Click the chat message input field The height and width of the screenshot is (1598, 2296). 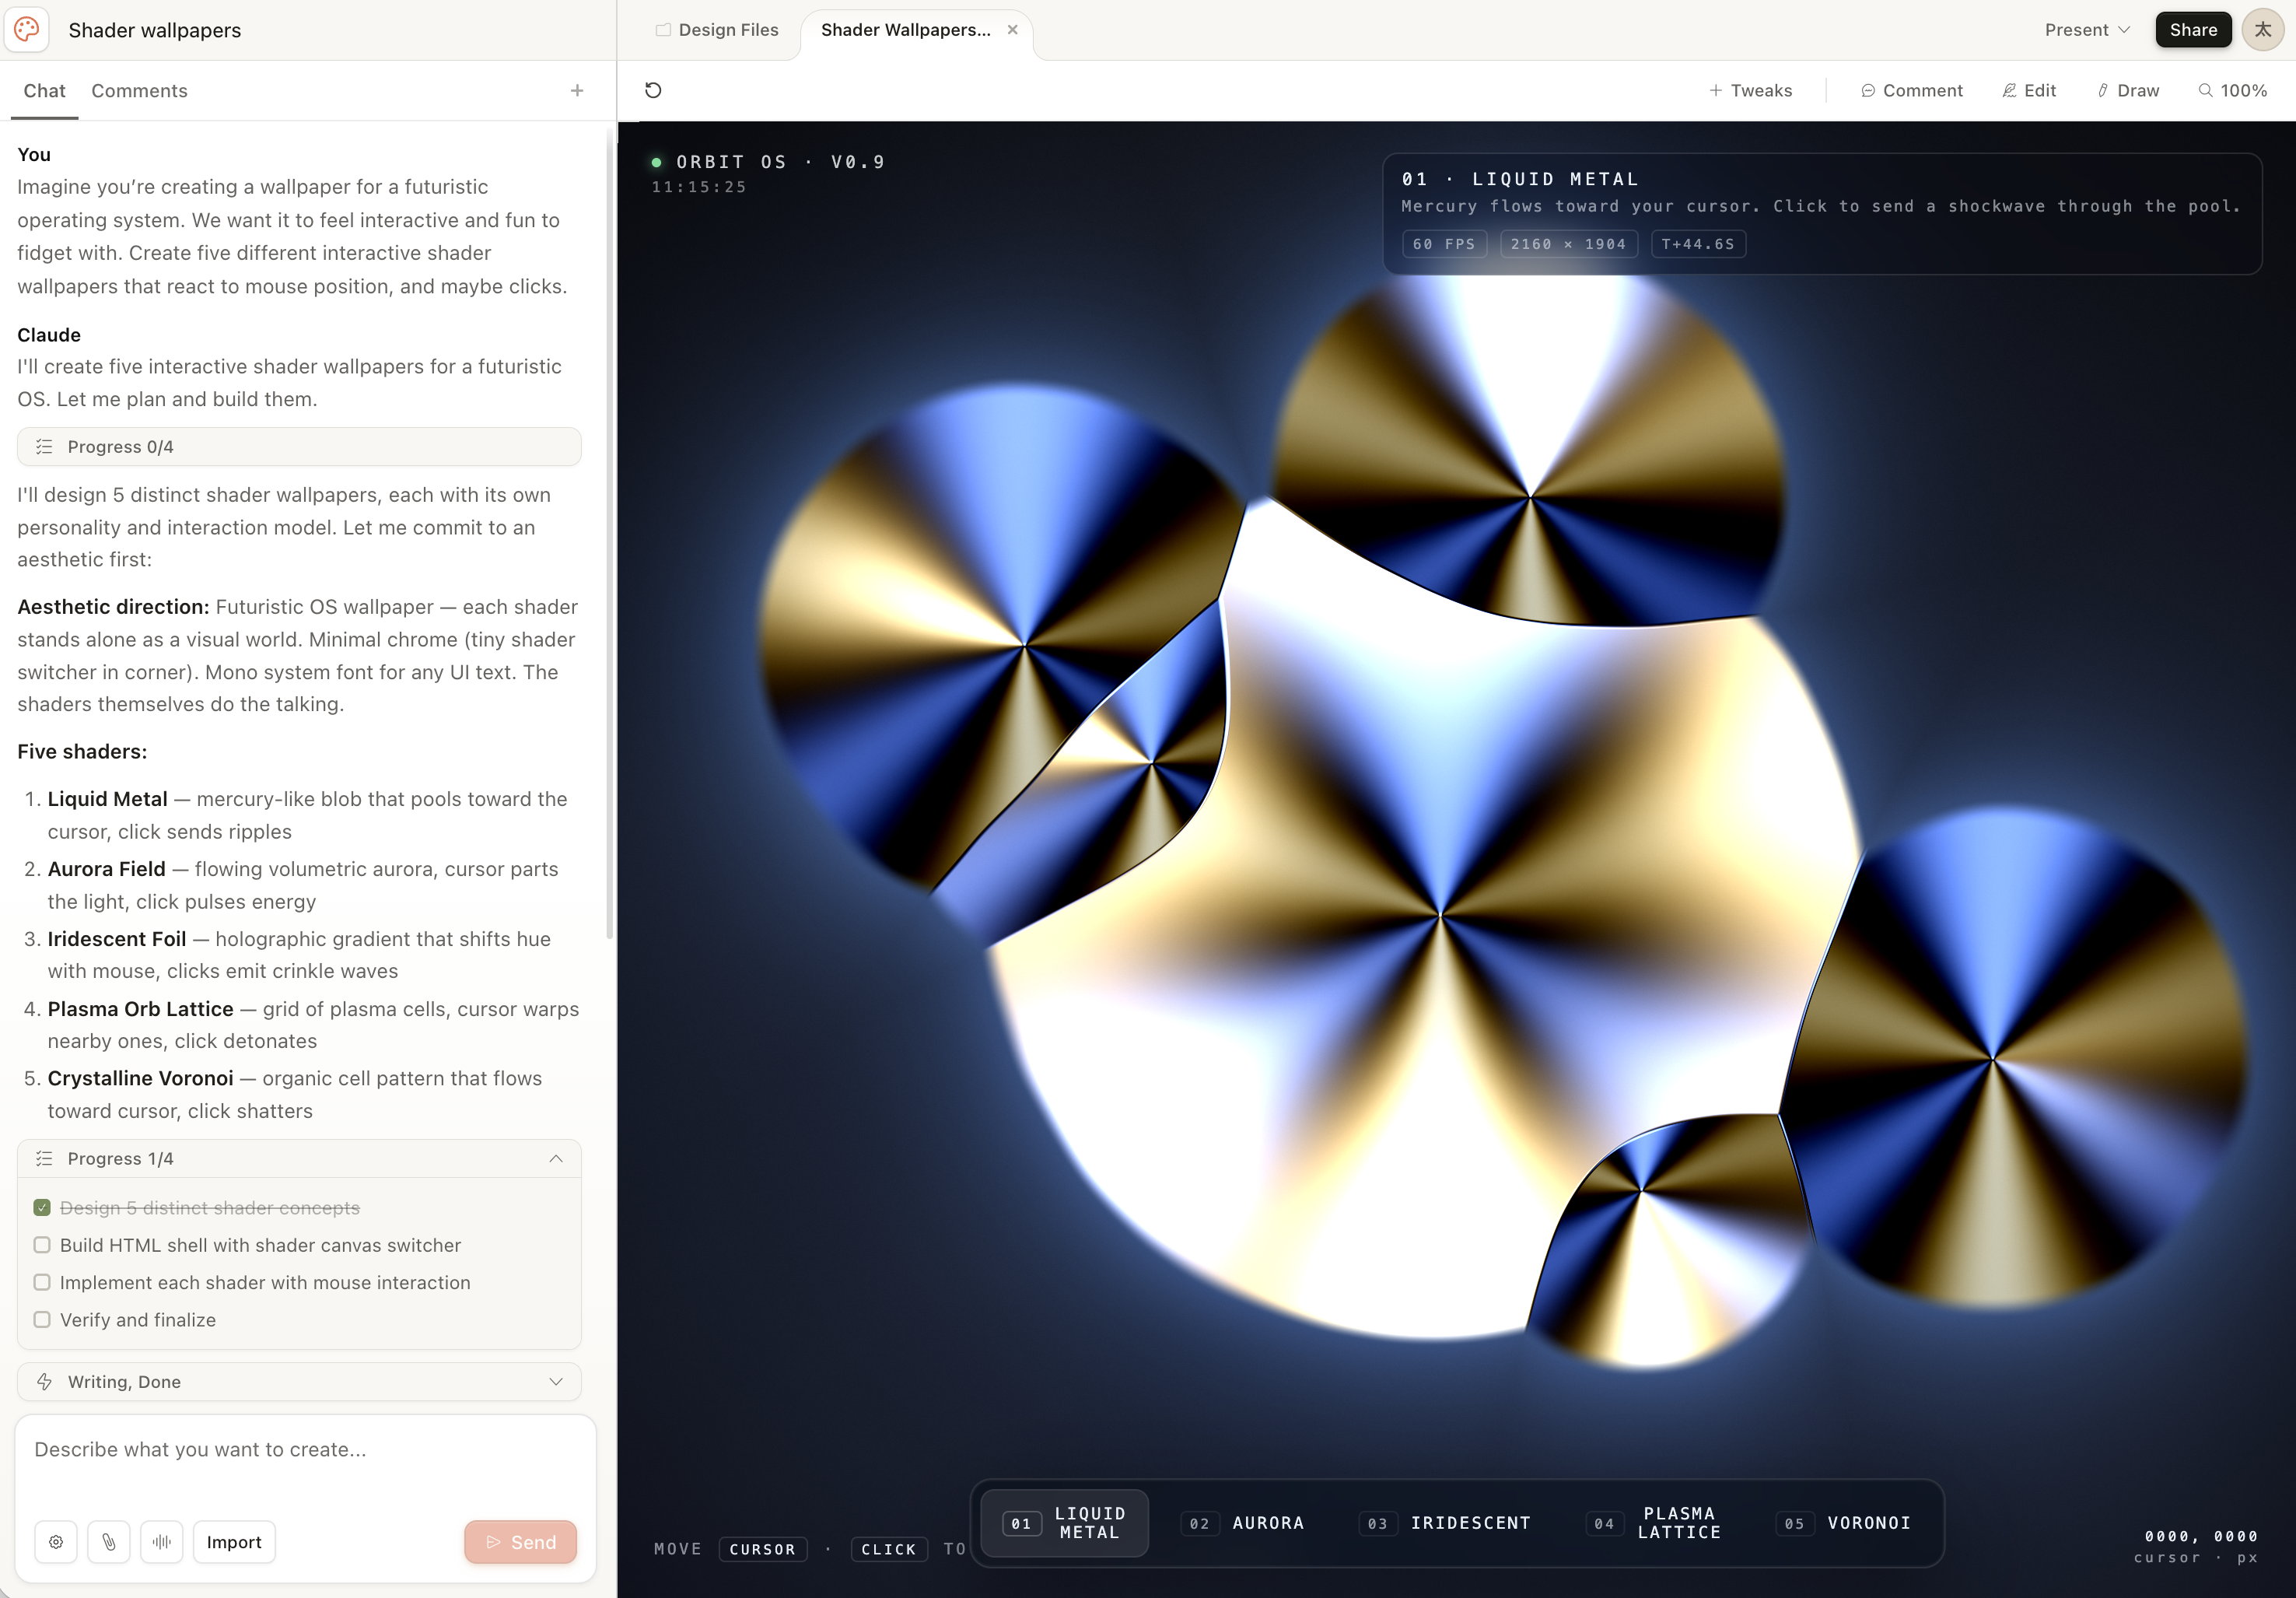point(305,1450)
